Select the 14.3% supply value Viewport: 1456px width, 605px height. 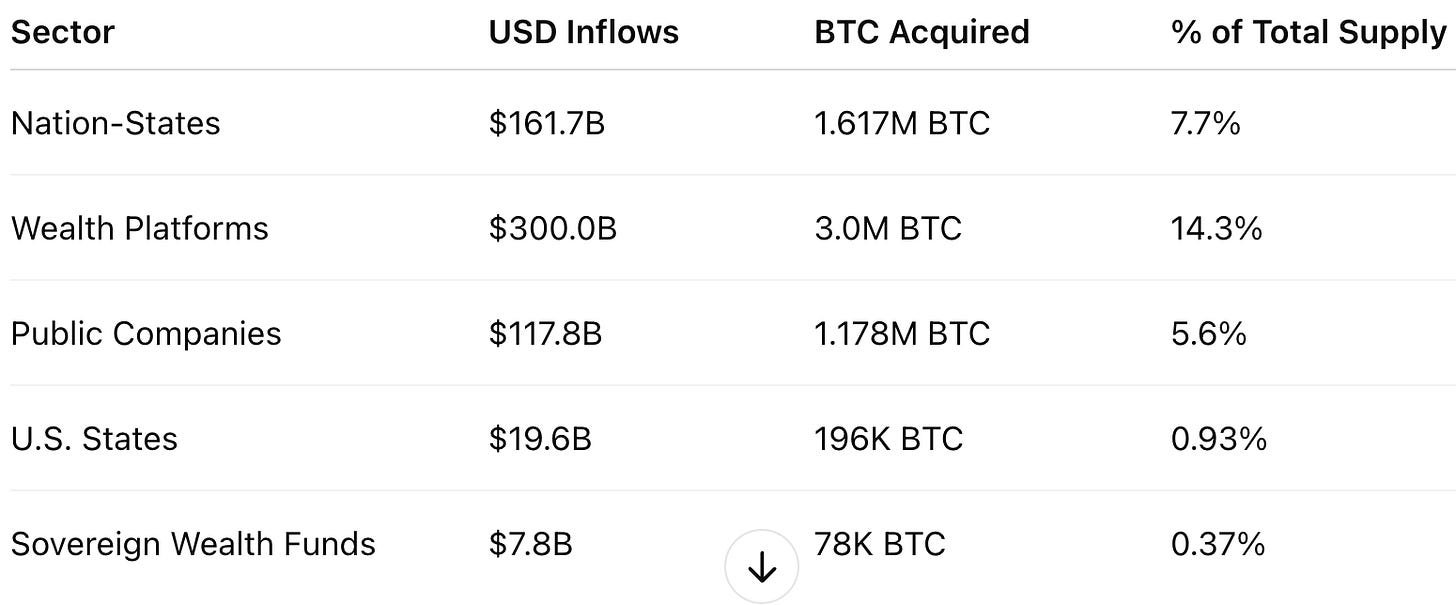click(1217, 228)
